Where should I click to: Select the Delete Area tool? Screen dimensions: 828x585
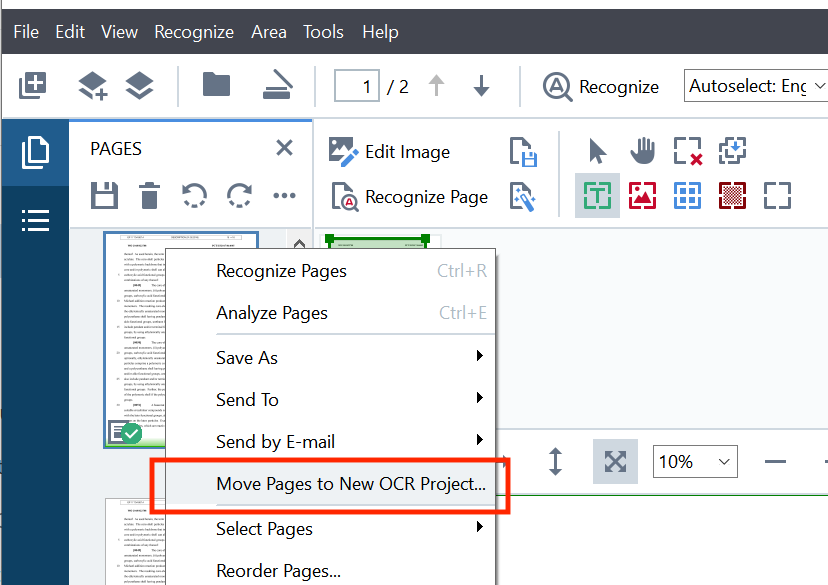pos(689,151)
